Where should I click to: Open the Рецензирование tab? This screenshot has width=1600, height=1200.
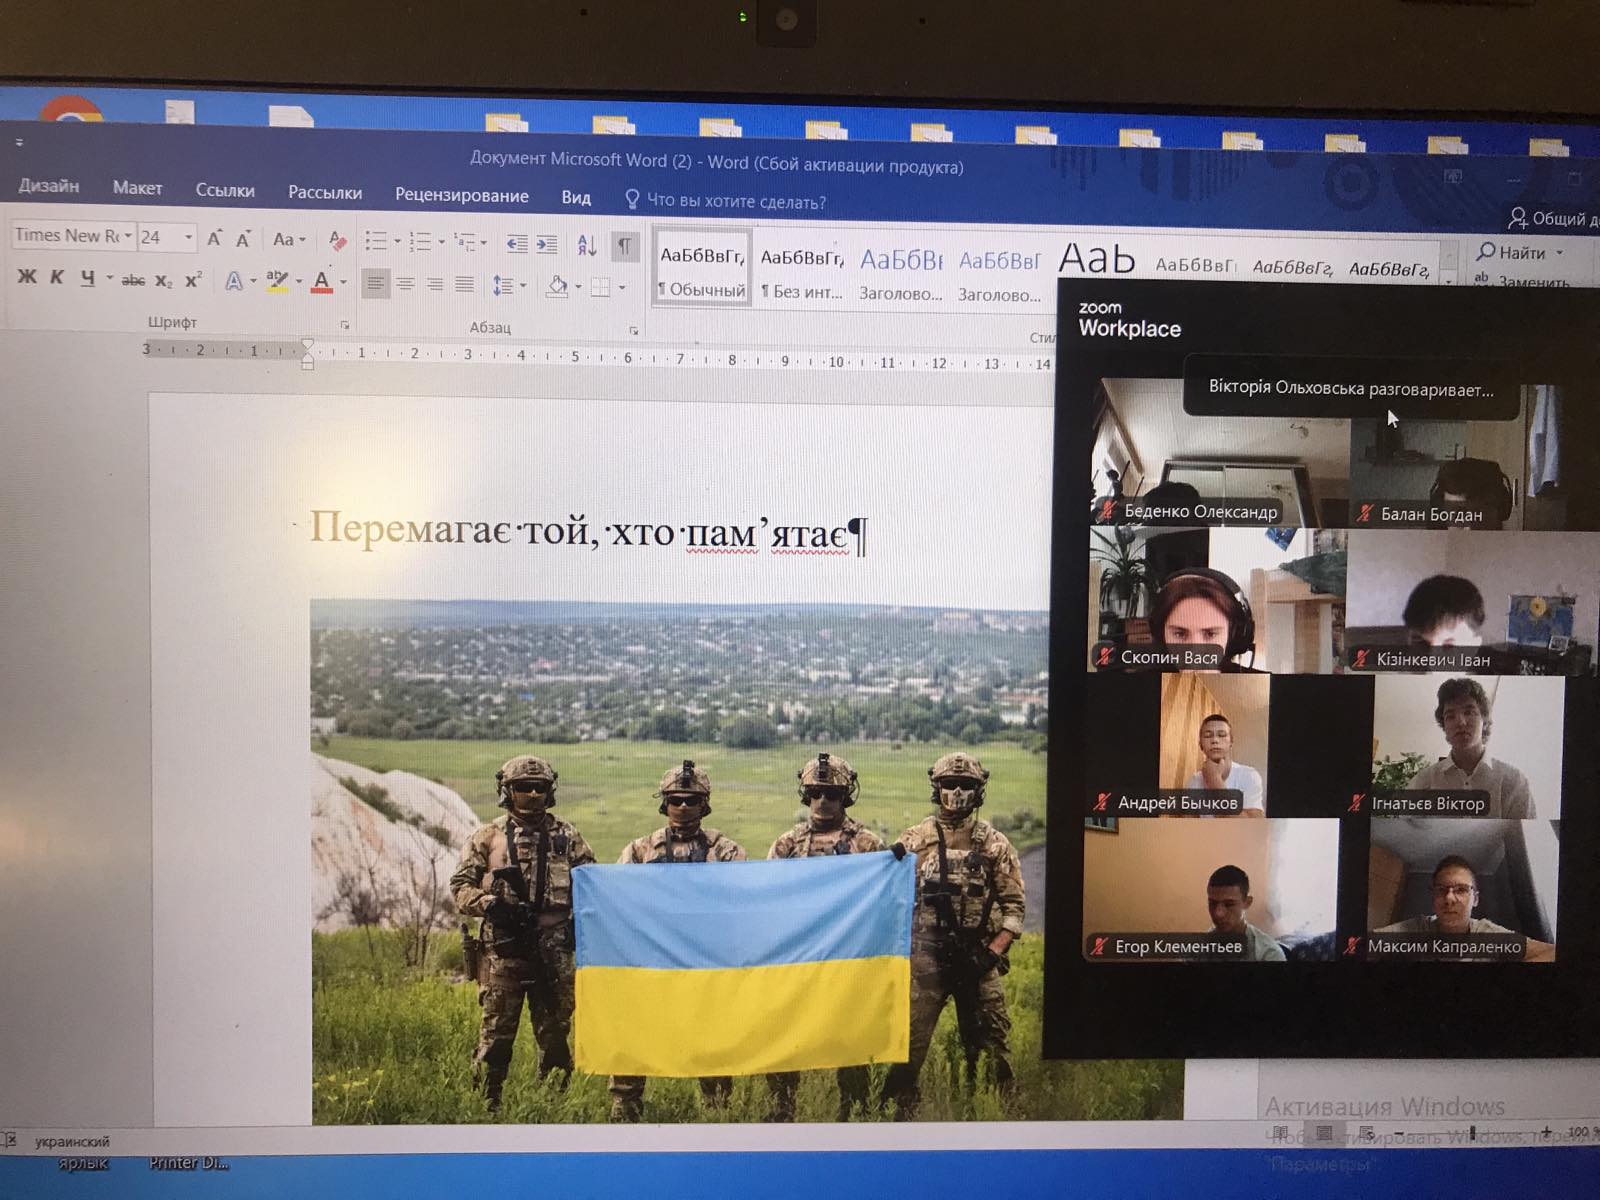tap(462, 195)
